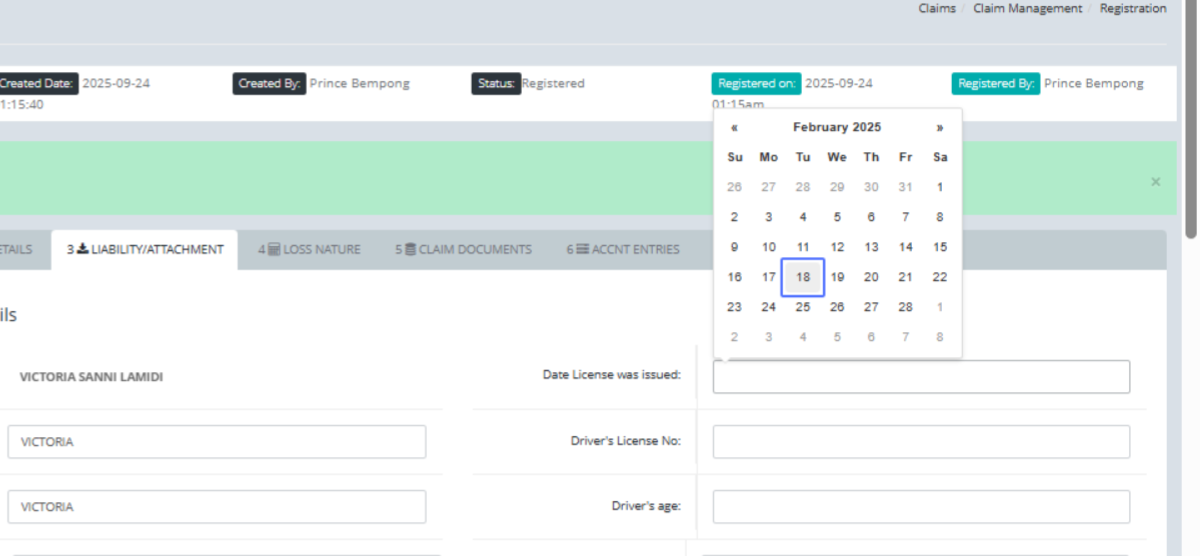Image resolution: width=1200 pixels, height=556 pixels.
Task: Select March 8 in trailing days
Action: pos(939,337)
